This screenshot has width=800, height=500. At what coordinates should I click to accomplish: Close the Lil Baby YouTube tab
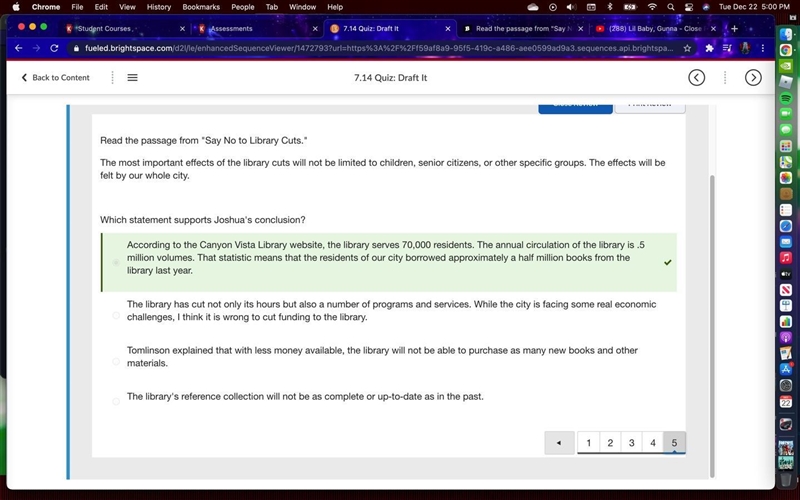tap(713, 29)
